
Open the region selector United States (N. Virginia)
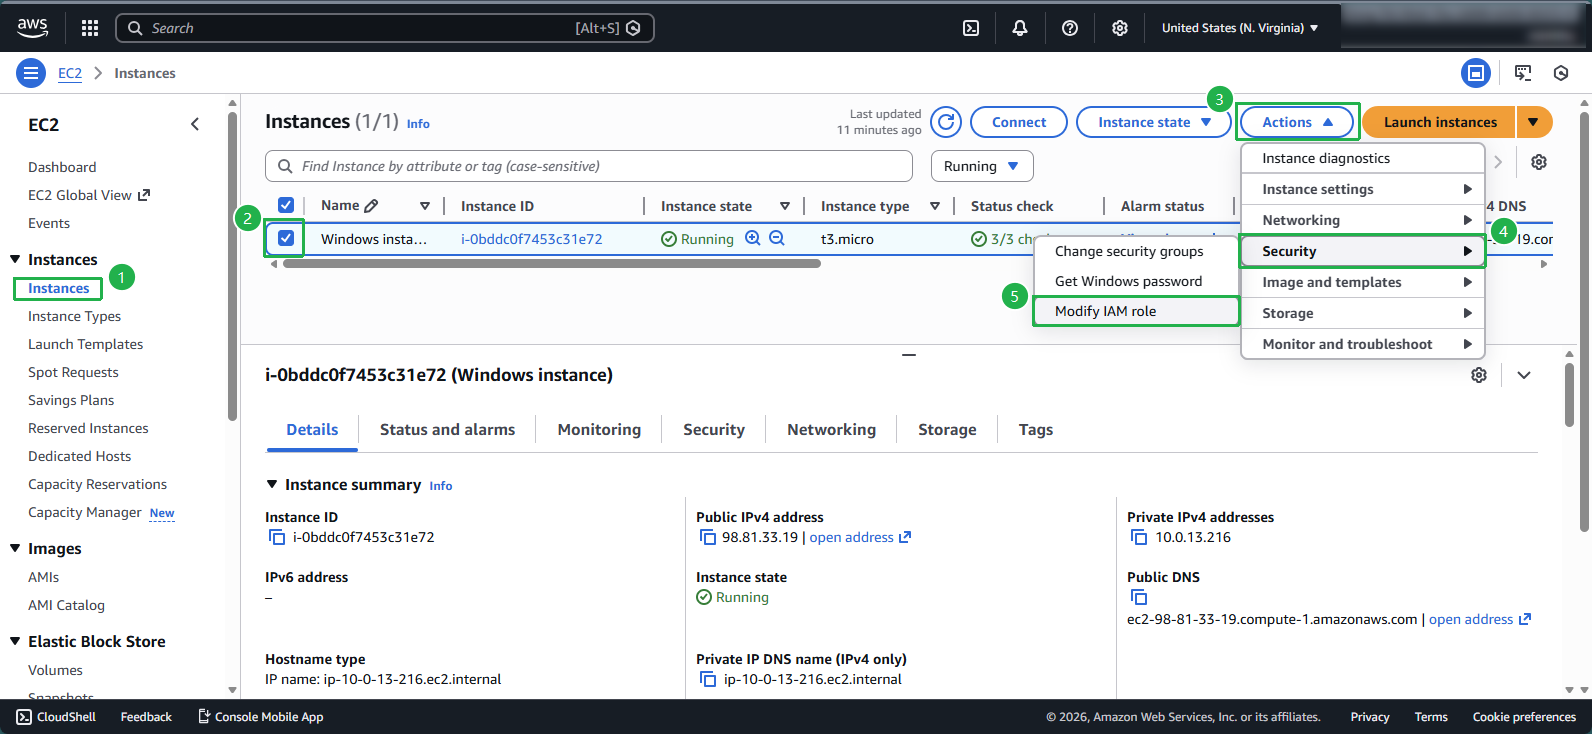coord(1239,28)
